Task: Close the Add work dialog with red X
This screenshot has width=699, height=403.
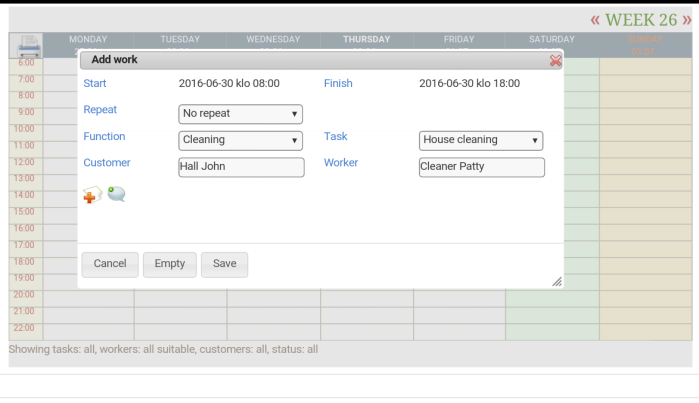Action: coord(555,61)
